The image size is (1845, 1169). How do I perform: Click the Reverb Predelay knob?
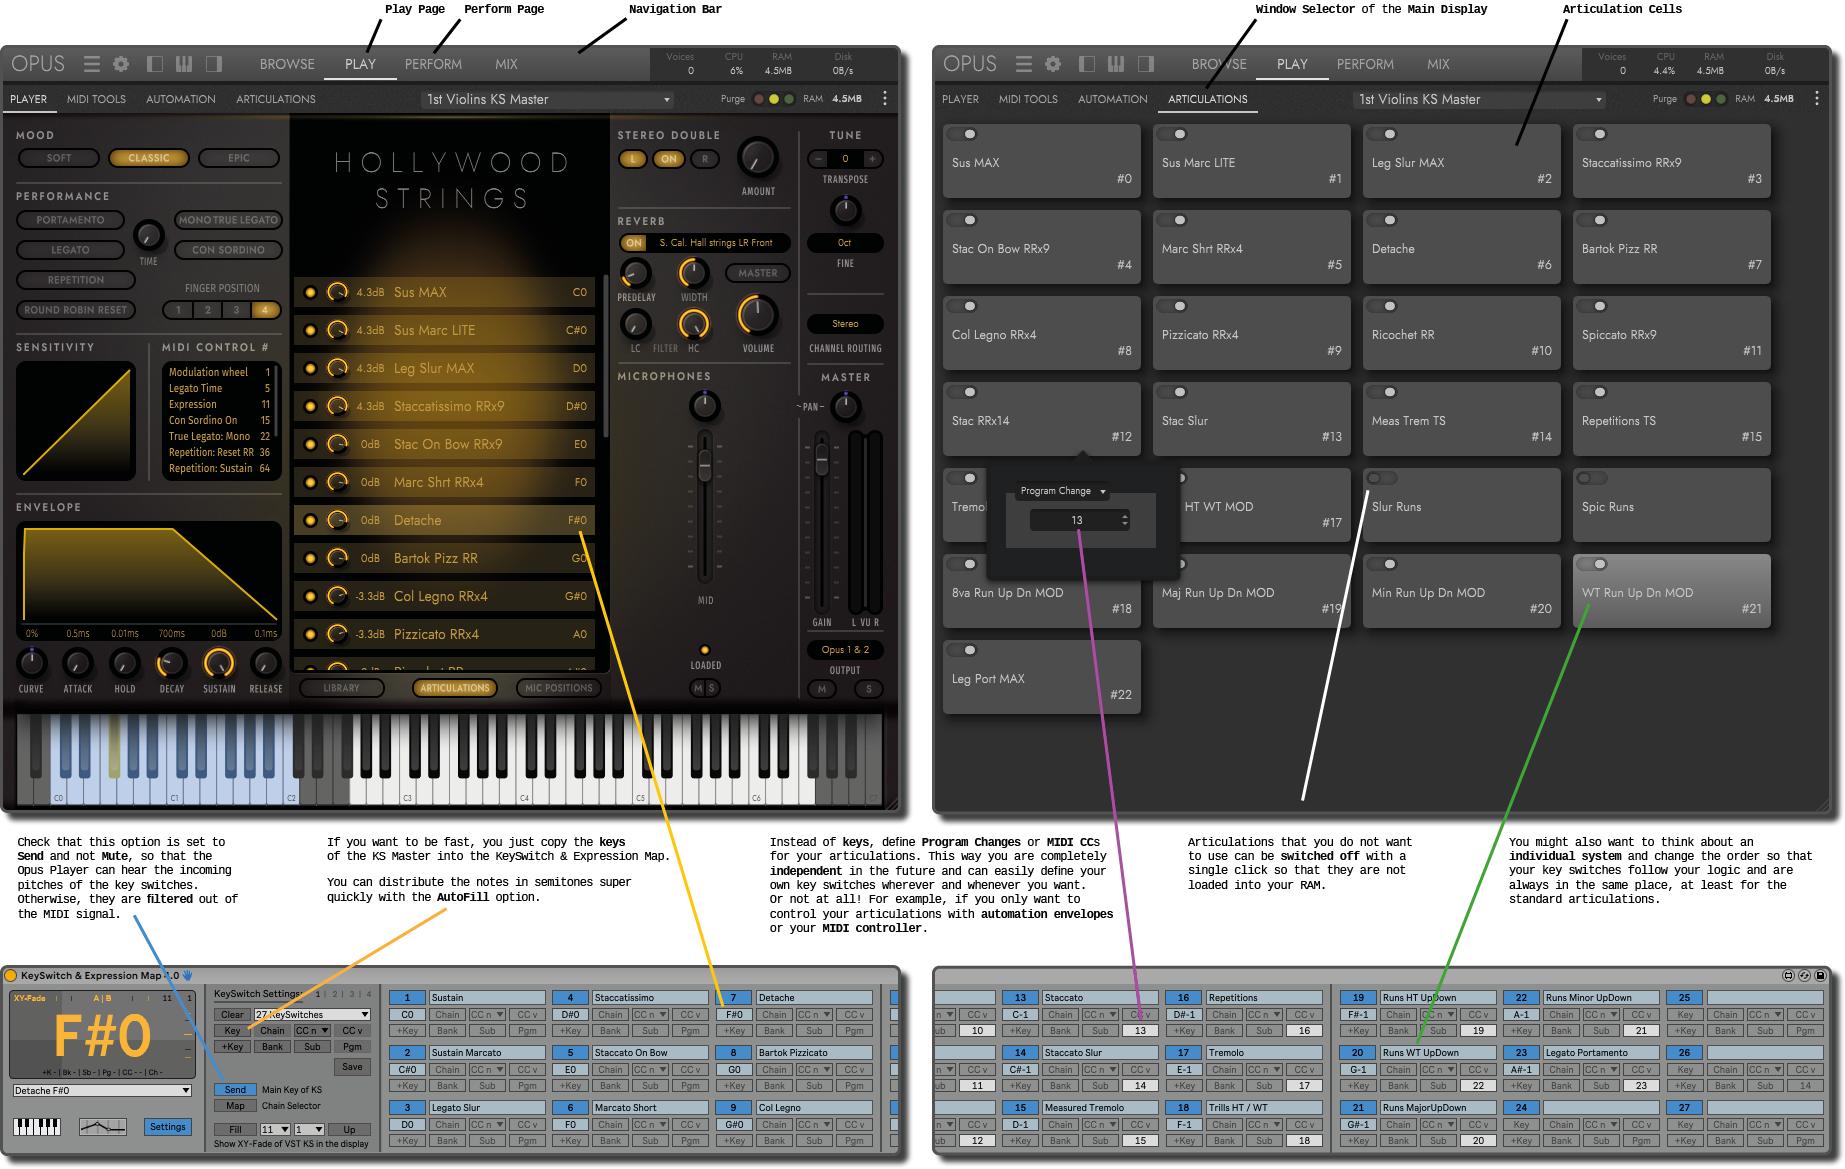tap(635, 273)
